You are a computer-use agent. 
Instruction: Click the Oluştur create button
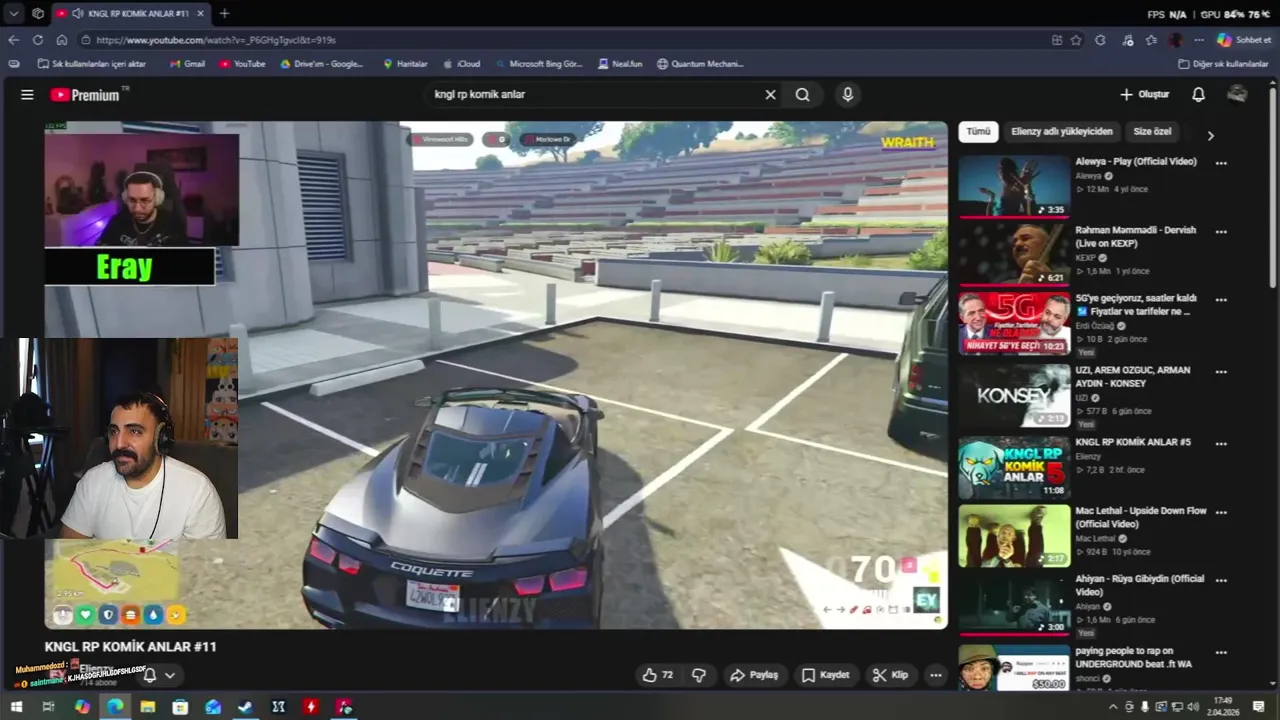pos(1144,95)
